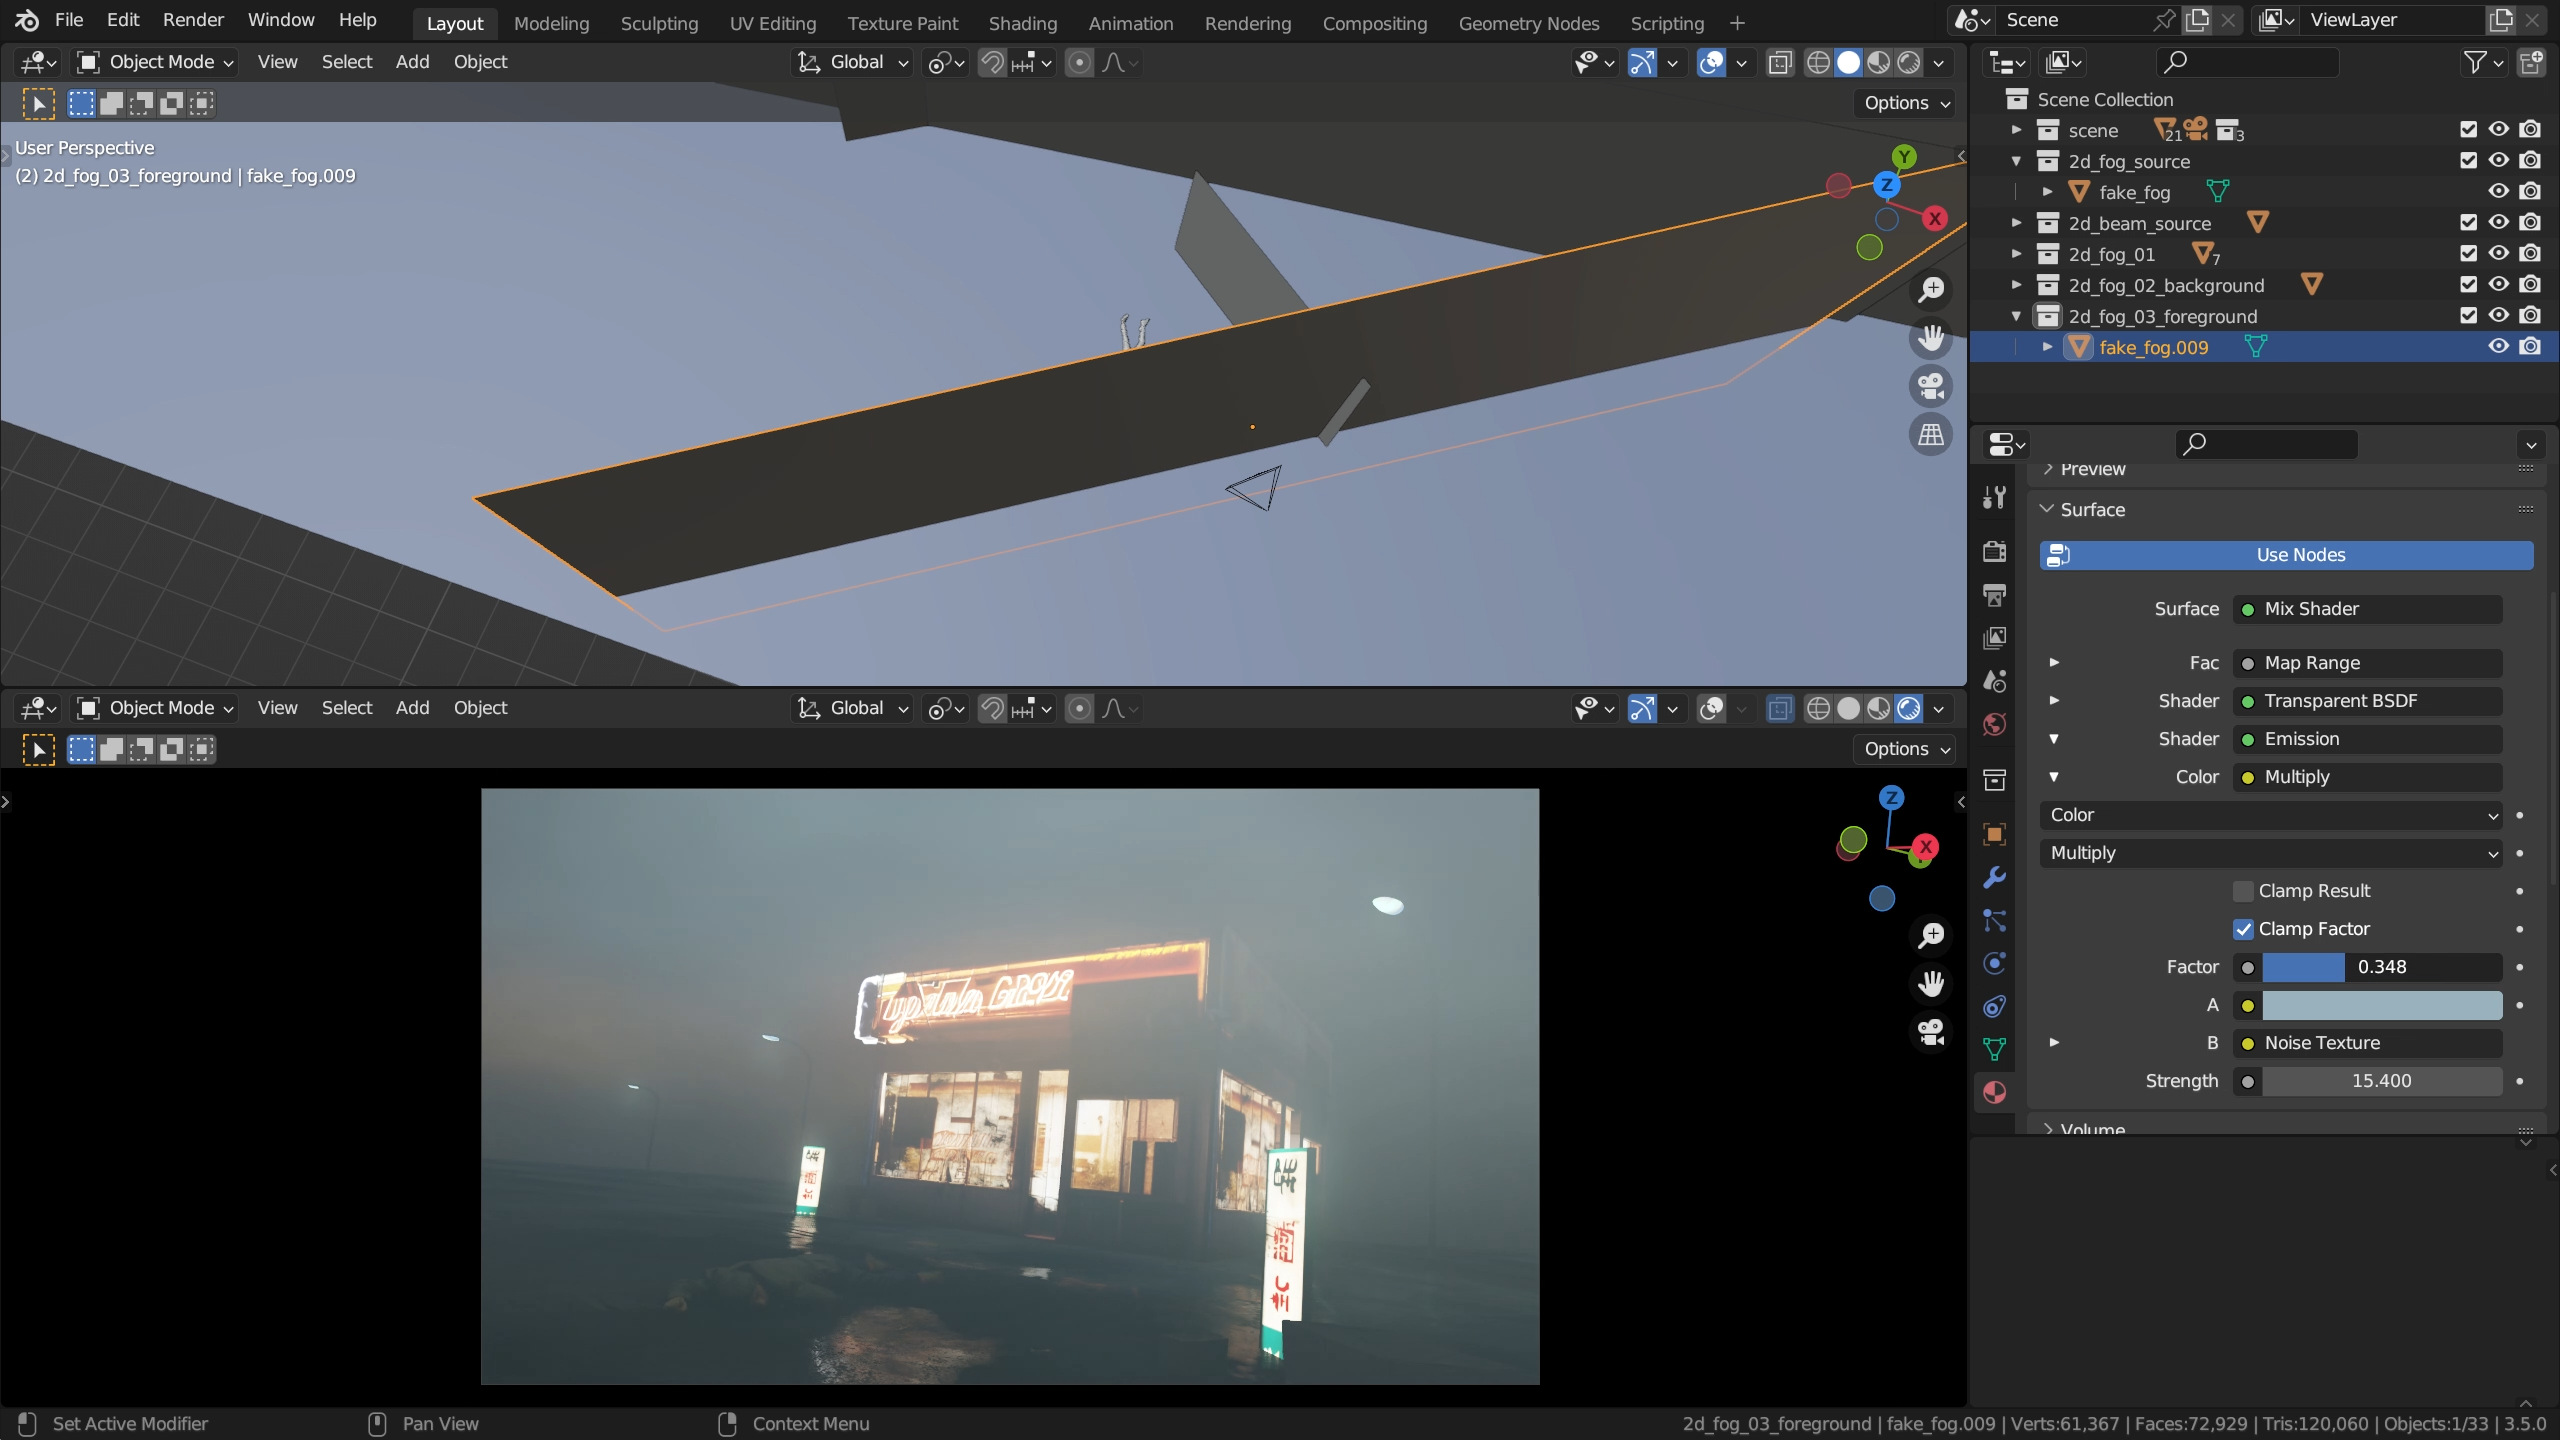Open the Render properties tab
Screen dimensions: 2560x1440
click(x=1994, y=551)
